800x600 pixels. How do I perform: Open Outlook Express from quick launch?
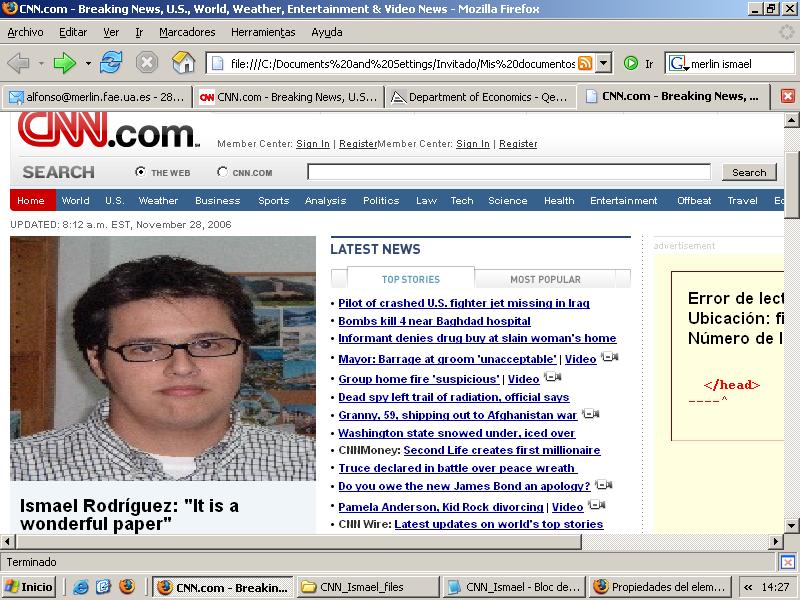[104, 587]
